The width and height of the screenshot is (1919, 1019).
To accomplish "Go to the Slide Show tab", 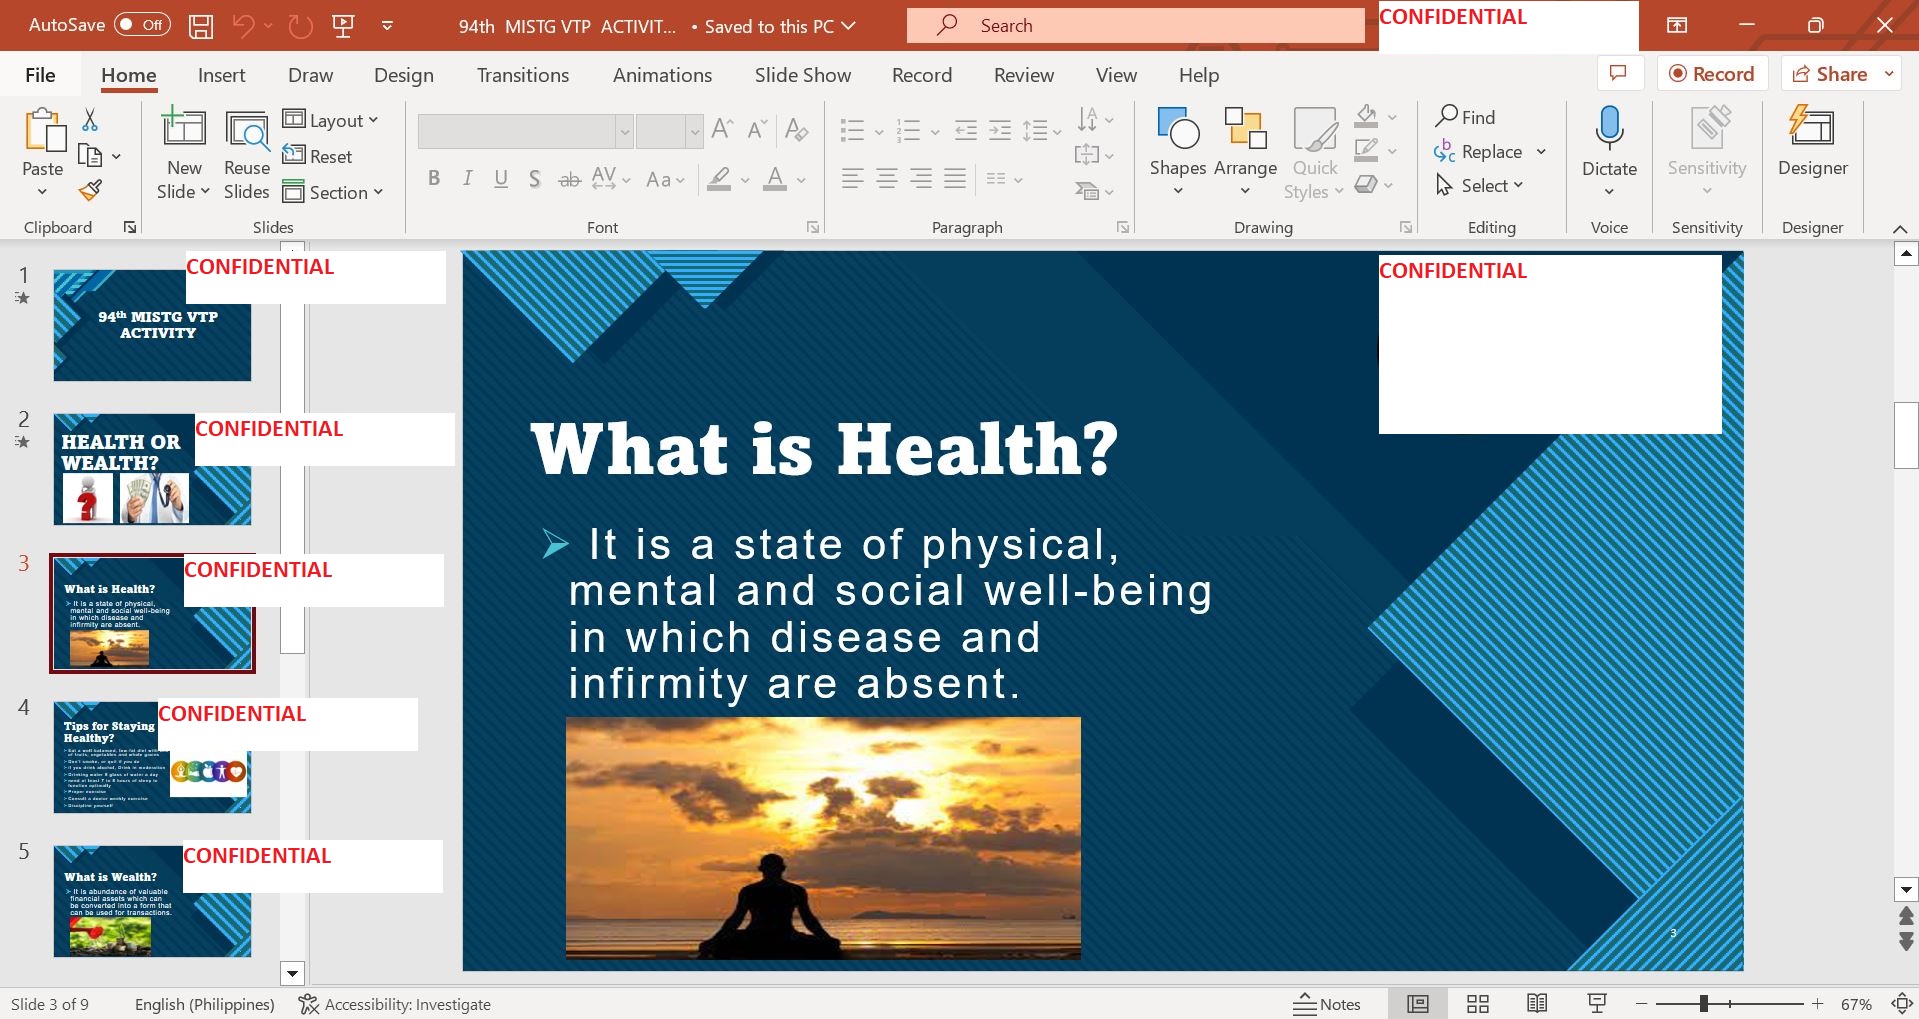I will [x=803, y=75].
